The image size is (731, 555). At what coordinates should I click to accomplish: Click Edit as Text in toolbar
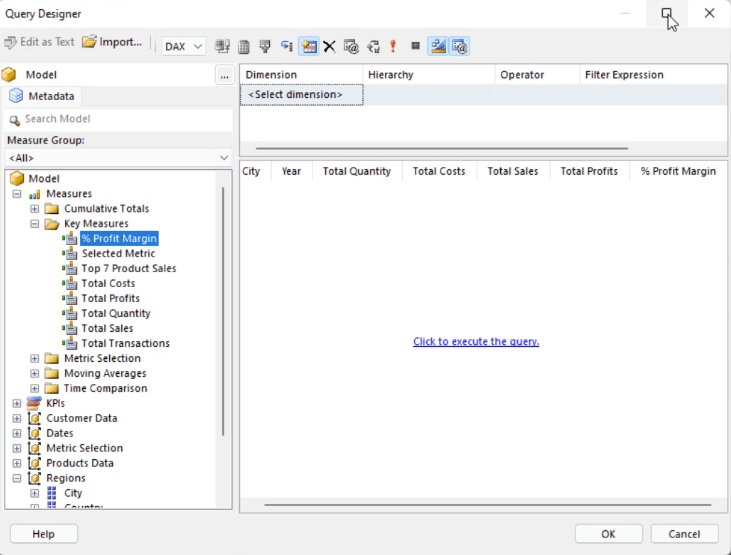pos(39,42)
